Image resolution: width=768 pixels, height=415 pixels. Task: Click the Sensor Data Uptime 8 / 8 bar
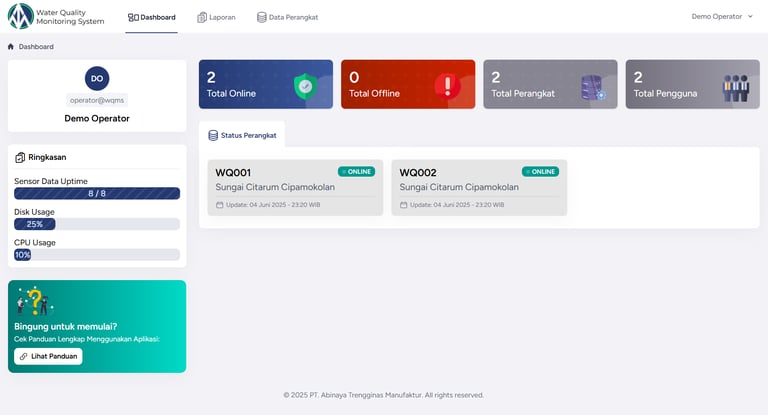coord(97,194)
